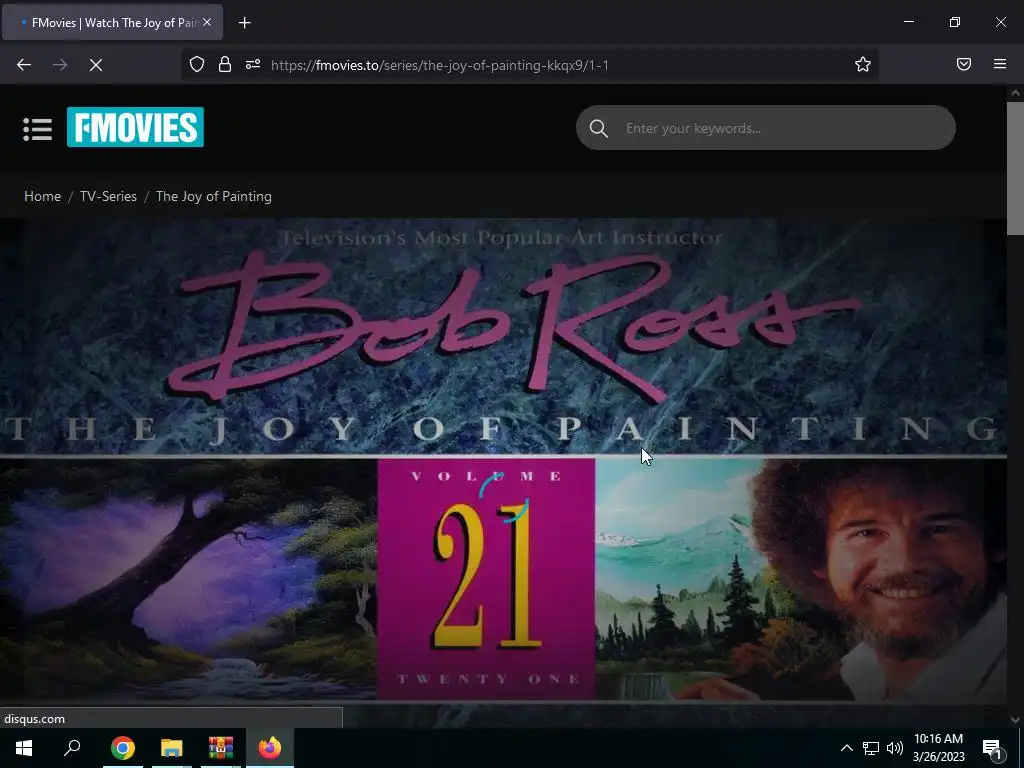Show hidden system tray icons

click(846, 748)
